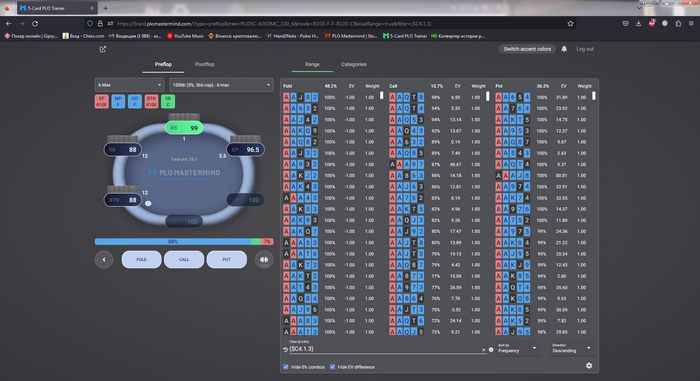This screenshot has height=381, width=700.
Task: Expand the 6-Max table size dropdown
Action: click(x=129, y=85)
